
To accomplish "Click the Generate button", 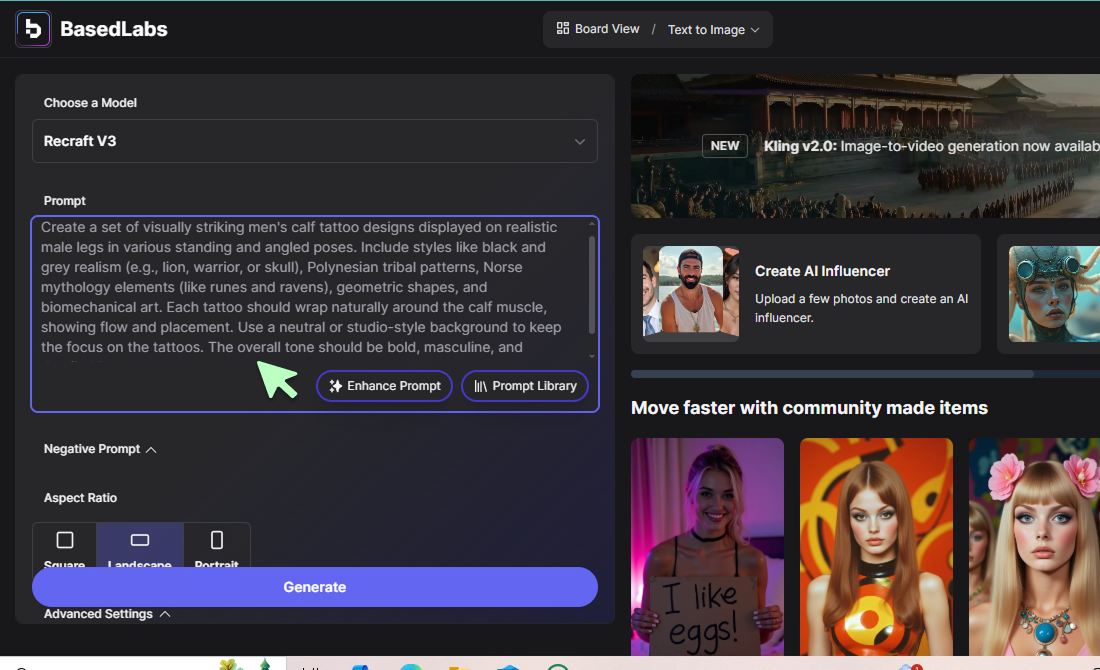I will (x=315, y=587).
